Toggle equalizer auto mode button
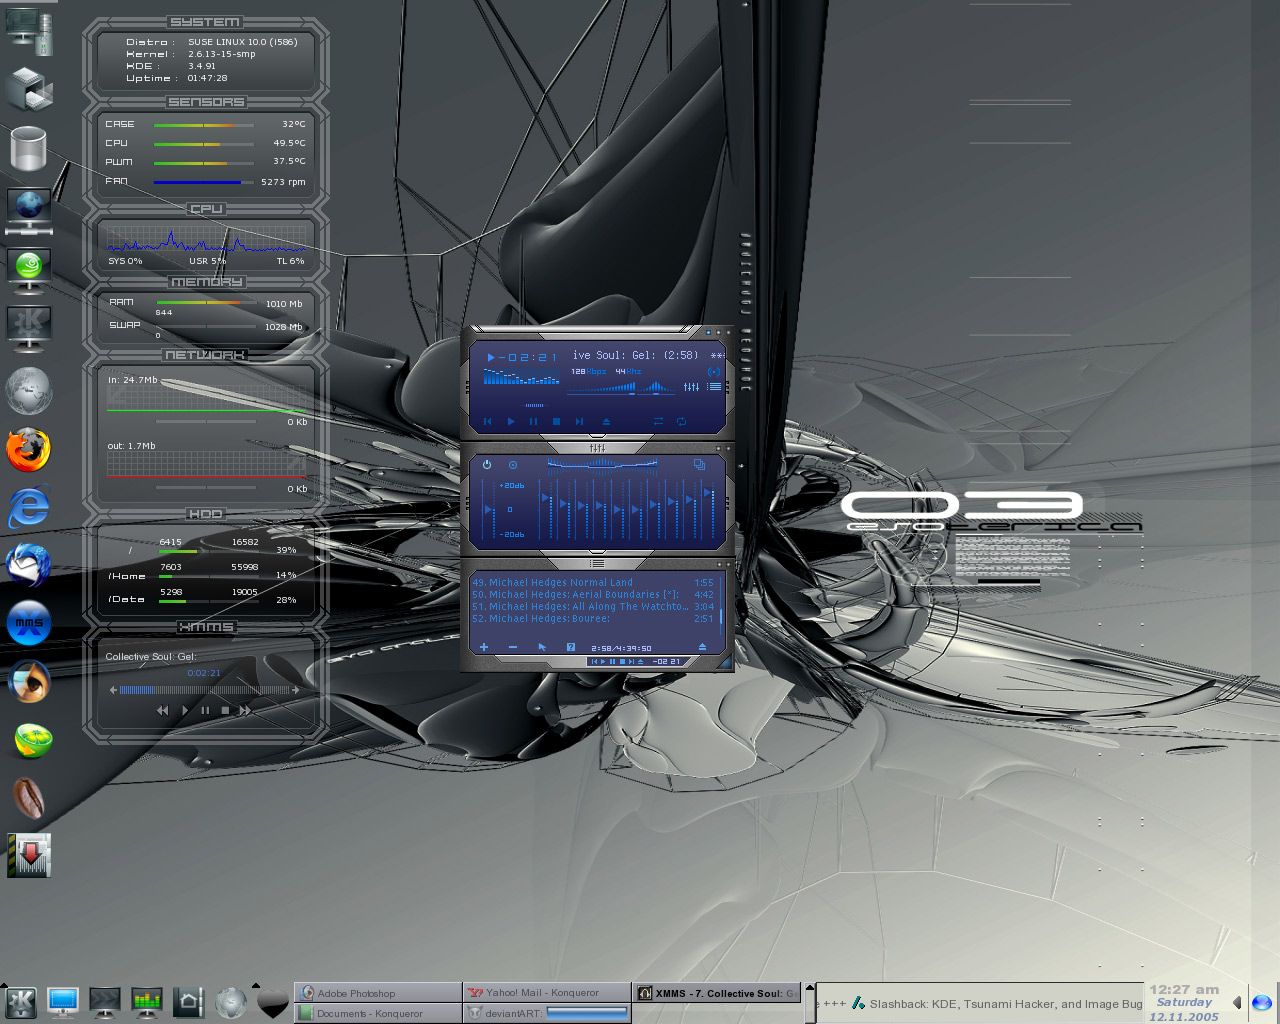1280x1024 pixels. coord(513,465)
